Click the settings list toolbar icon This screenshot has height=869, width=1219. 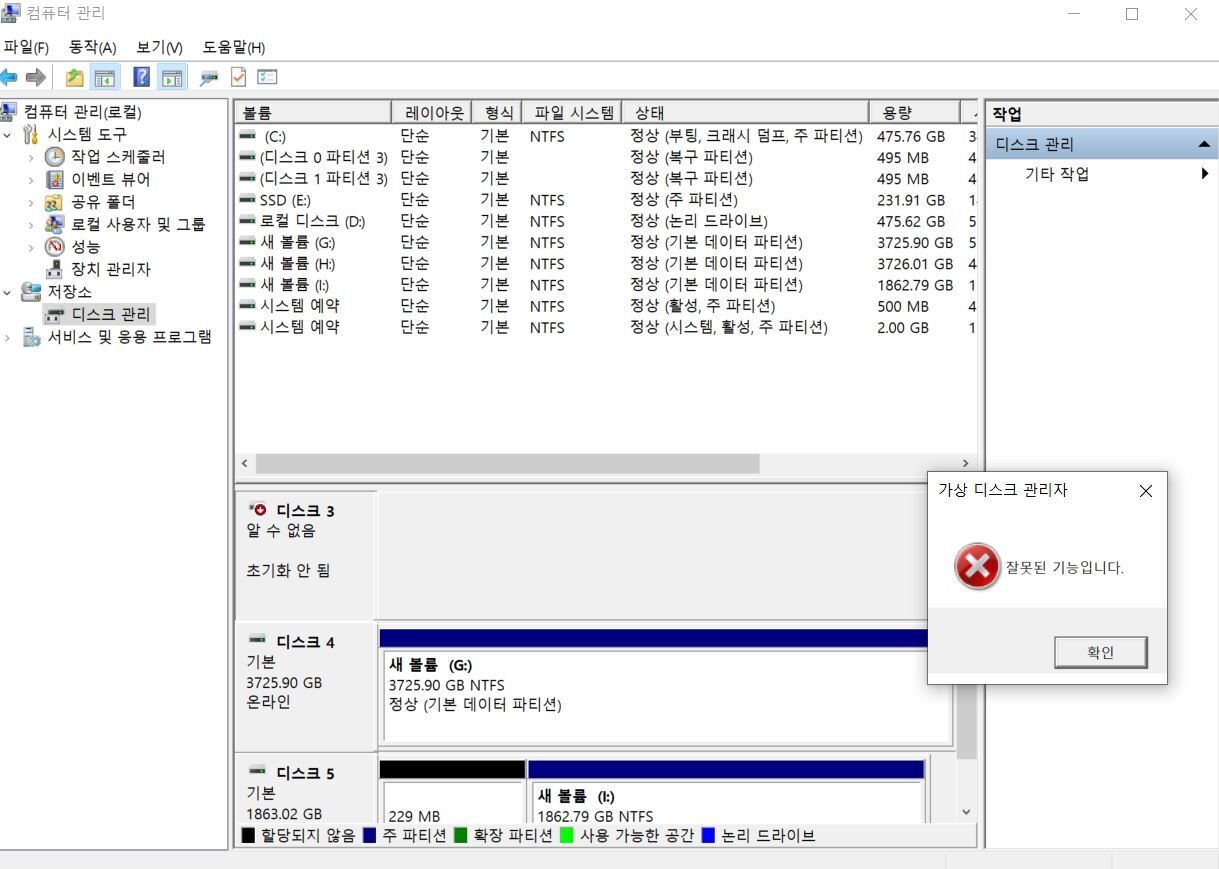click(x=267, y=77)
